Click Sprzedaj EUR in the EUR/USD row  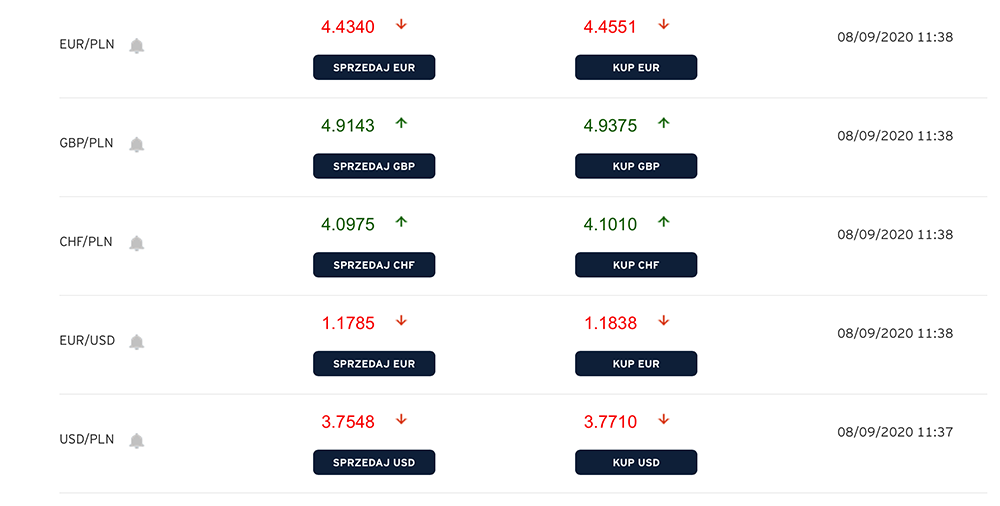tap(374, 364)
